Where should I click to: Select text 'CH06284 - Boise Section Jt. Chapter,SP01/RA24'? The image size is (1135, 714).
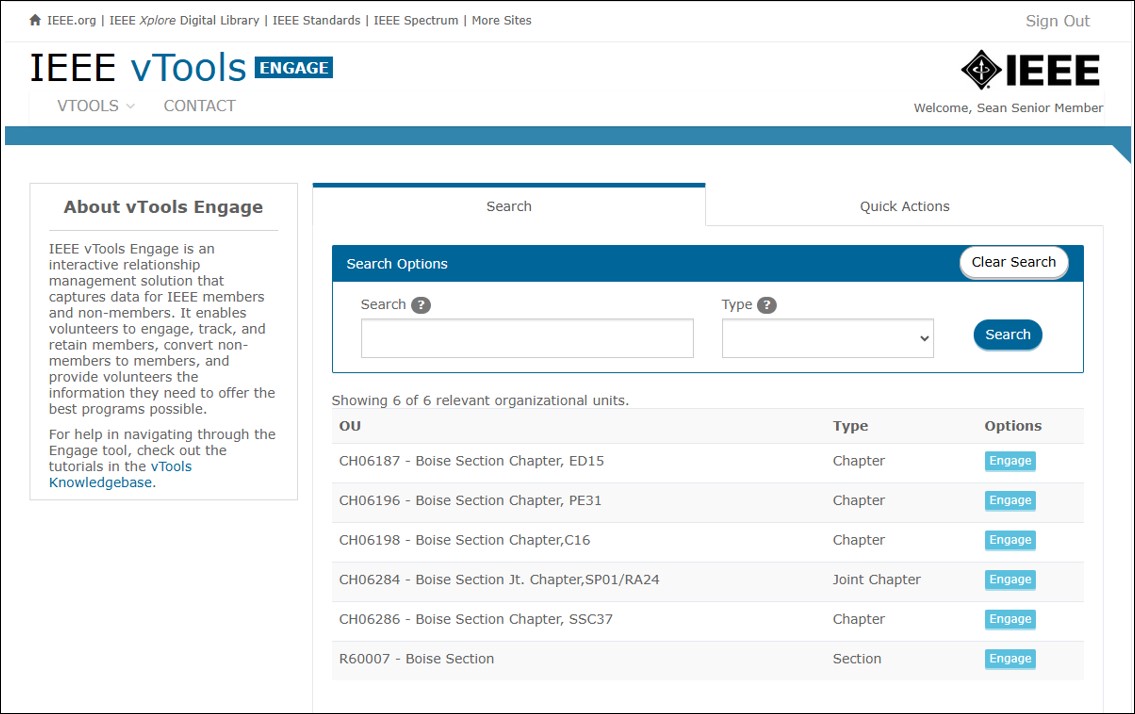499,579
